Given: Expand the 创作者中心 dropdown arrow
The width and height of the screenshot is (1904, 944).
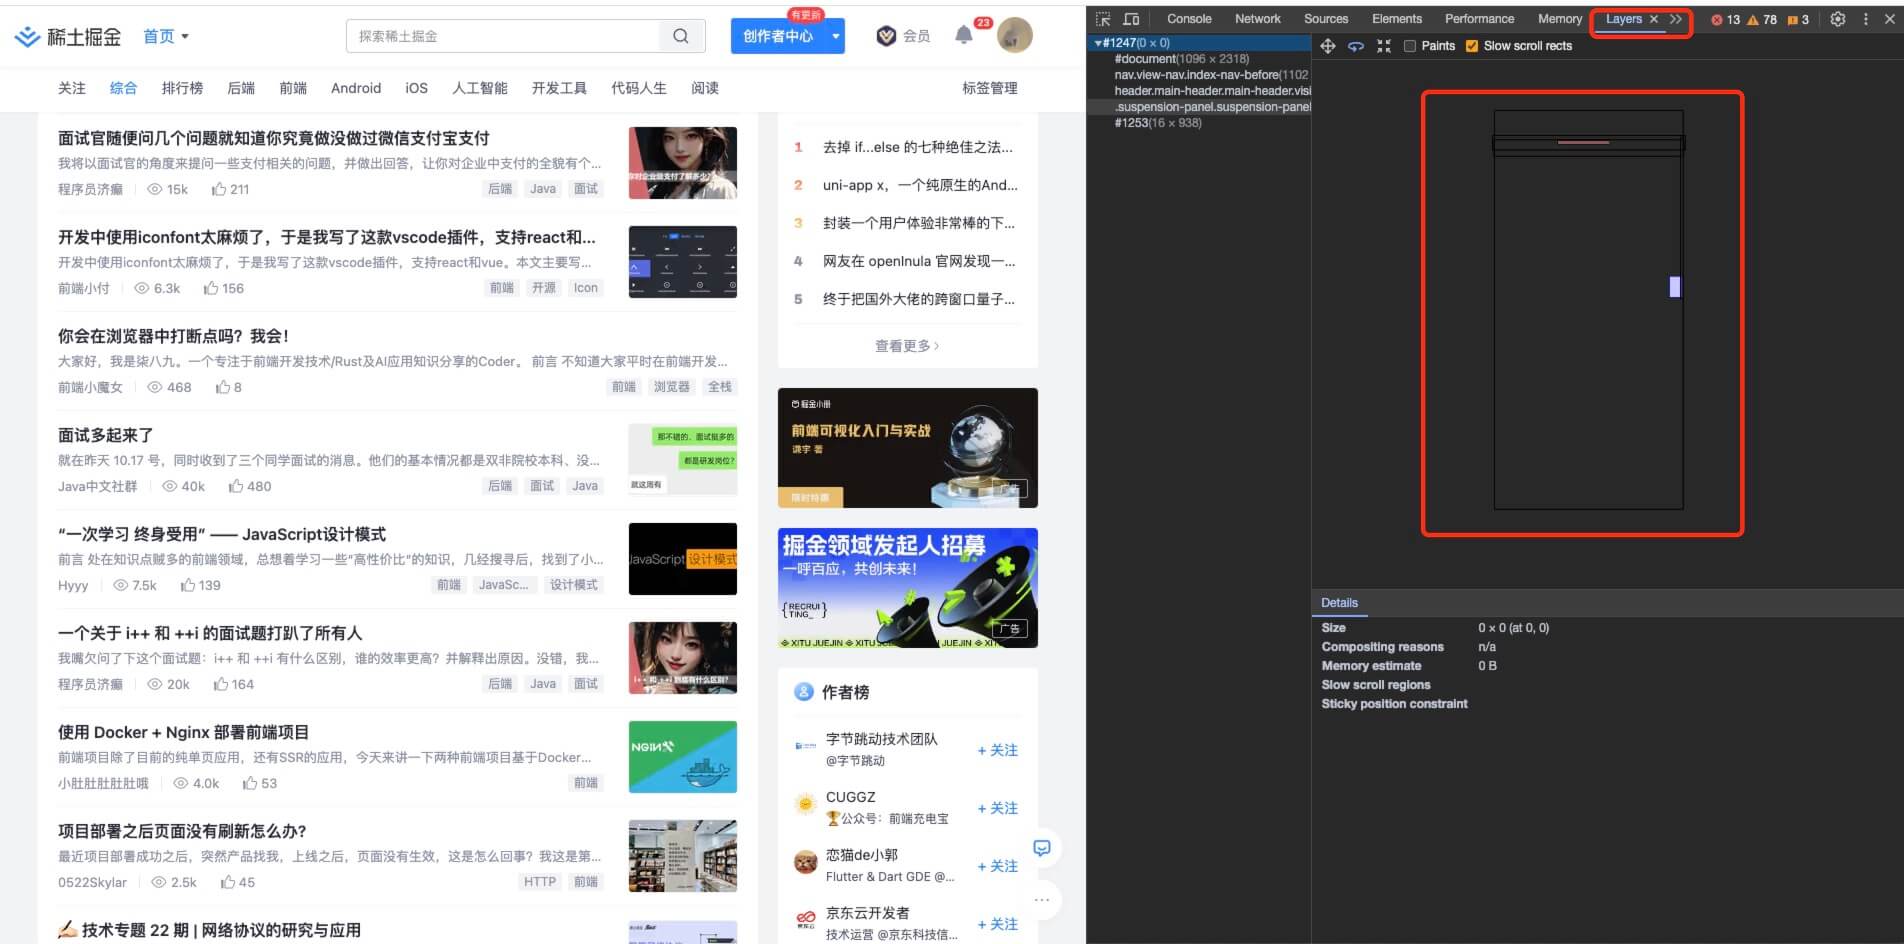Looking at the screenshot, I should click(836, 36).
